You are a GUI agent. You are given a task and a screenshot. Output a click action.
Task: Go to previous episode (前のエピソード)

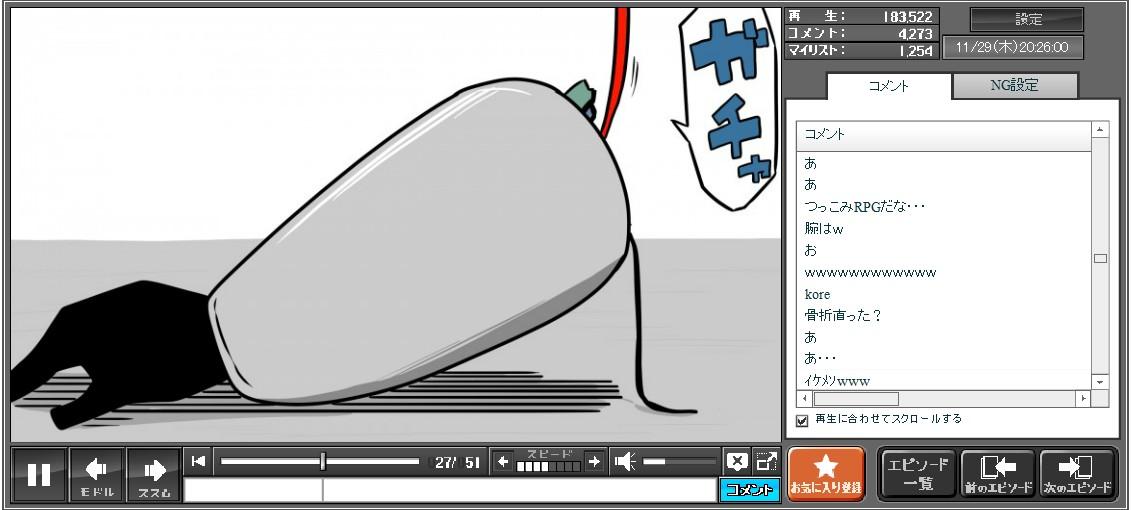pyautogui.click(x=997, y=473)
